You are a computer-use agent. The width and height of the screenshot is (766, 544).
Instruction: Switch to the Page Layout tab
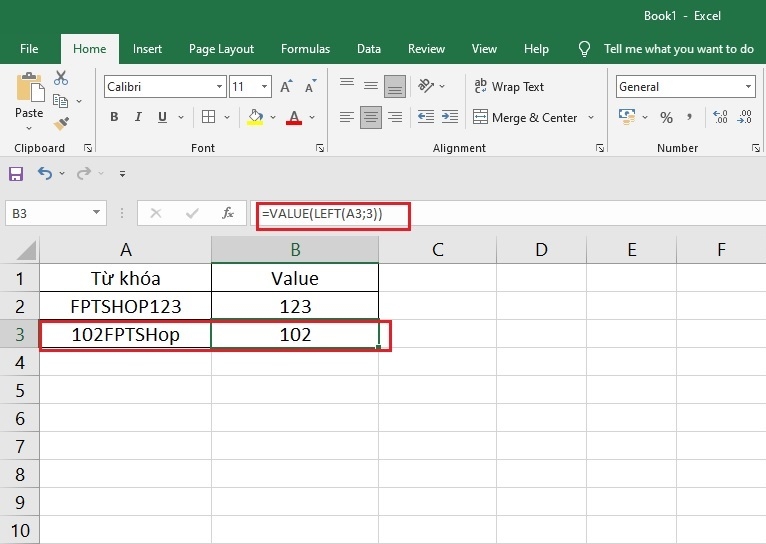coord(221,49)
